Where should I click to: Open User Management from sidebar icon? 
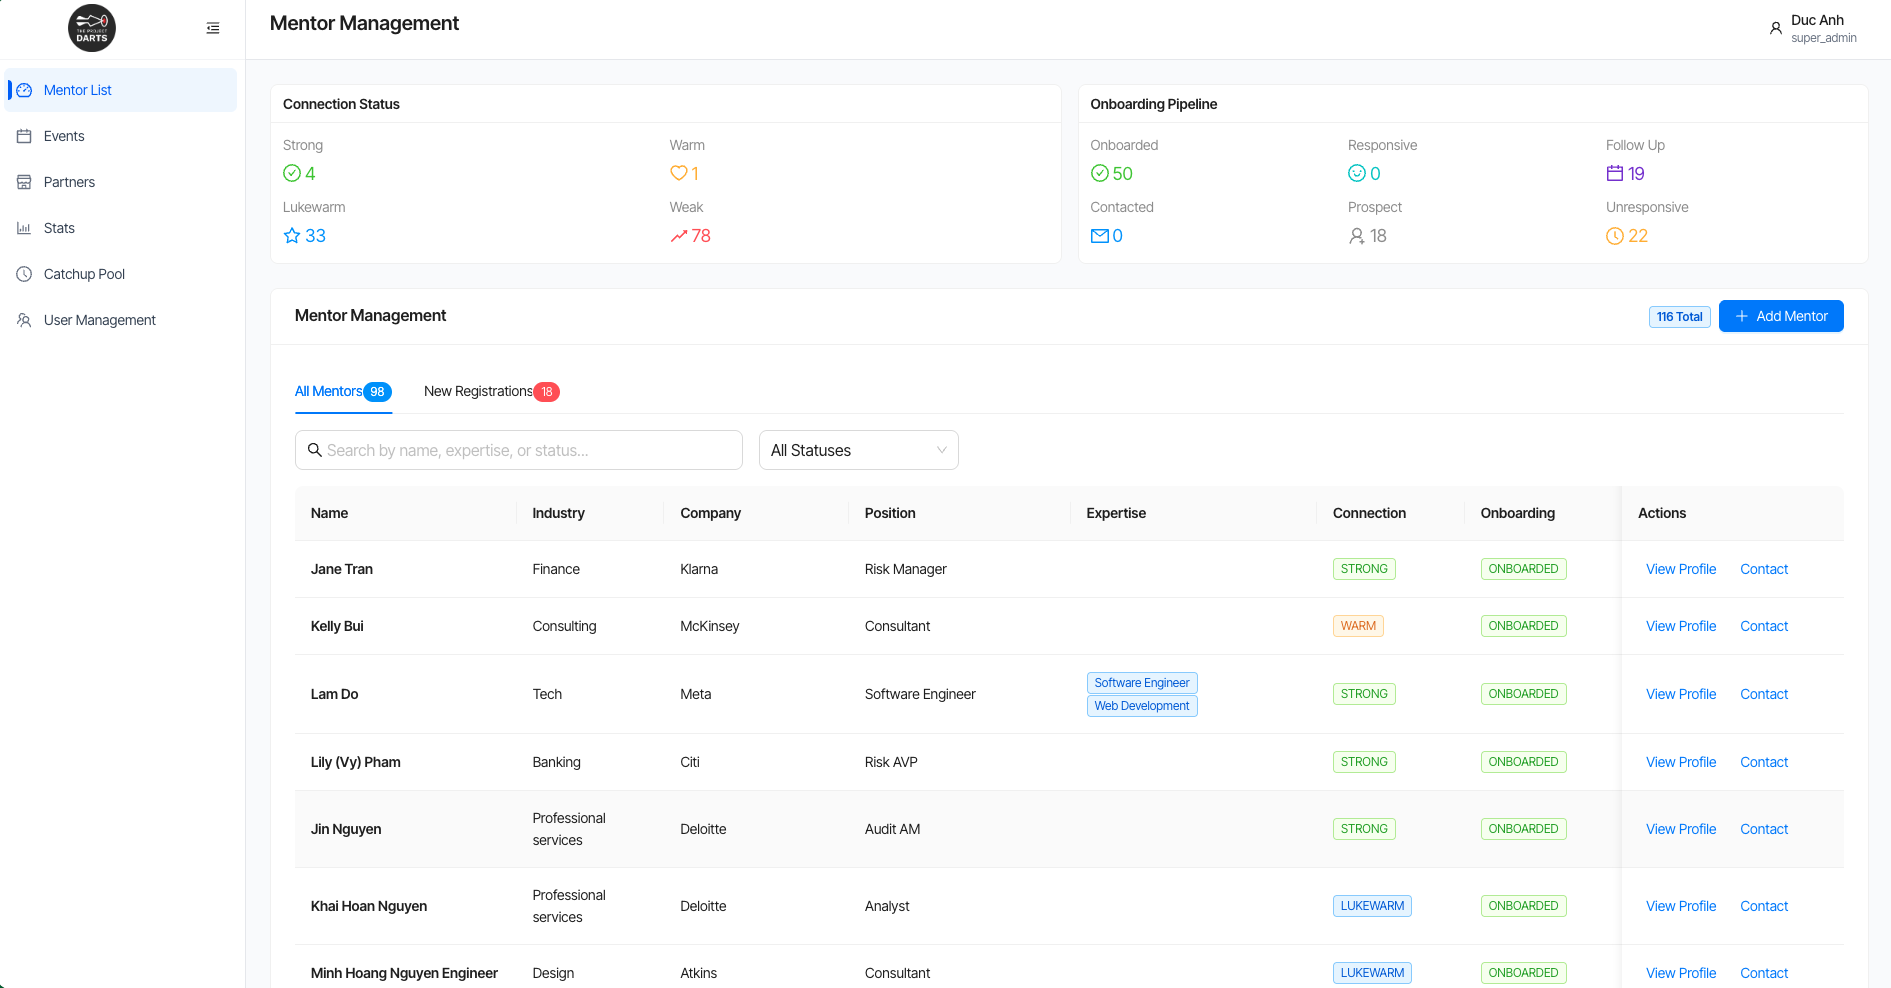pyautogui.click(x=24, y=320)
